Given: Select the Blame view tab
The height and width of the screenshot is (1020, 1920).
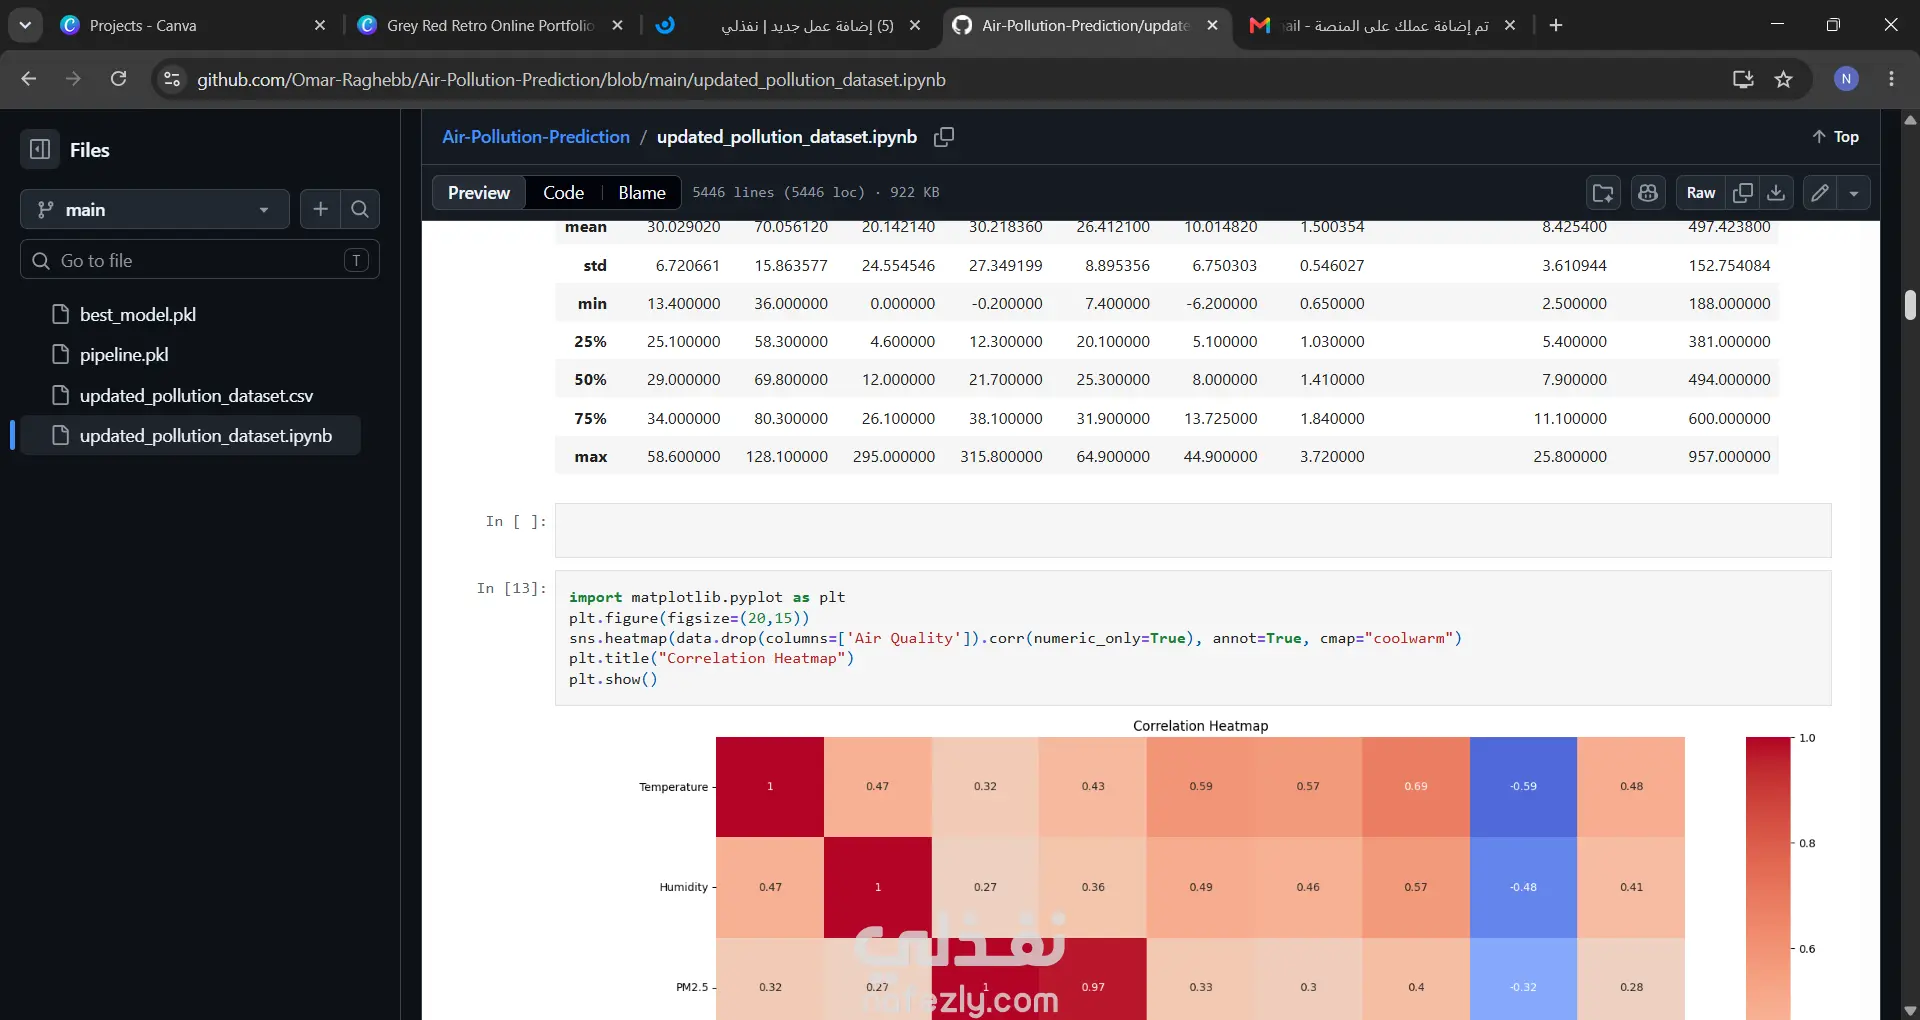Looking at the screenshot, I should (x=642, y=193).
